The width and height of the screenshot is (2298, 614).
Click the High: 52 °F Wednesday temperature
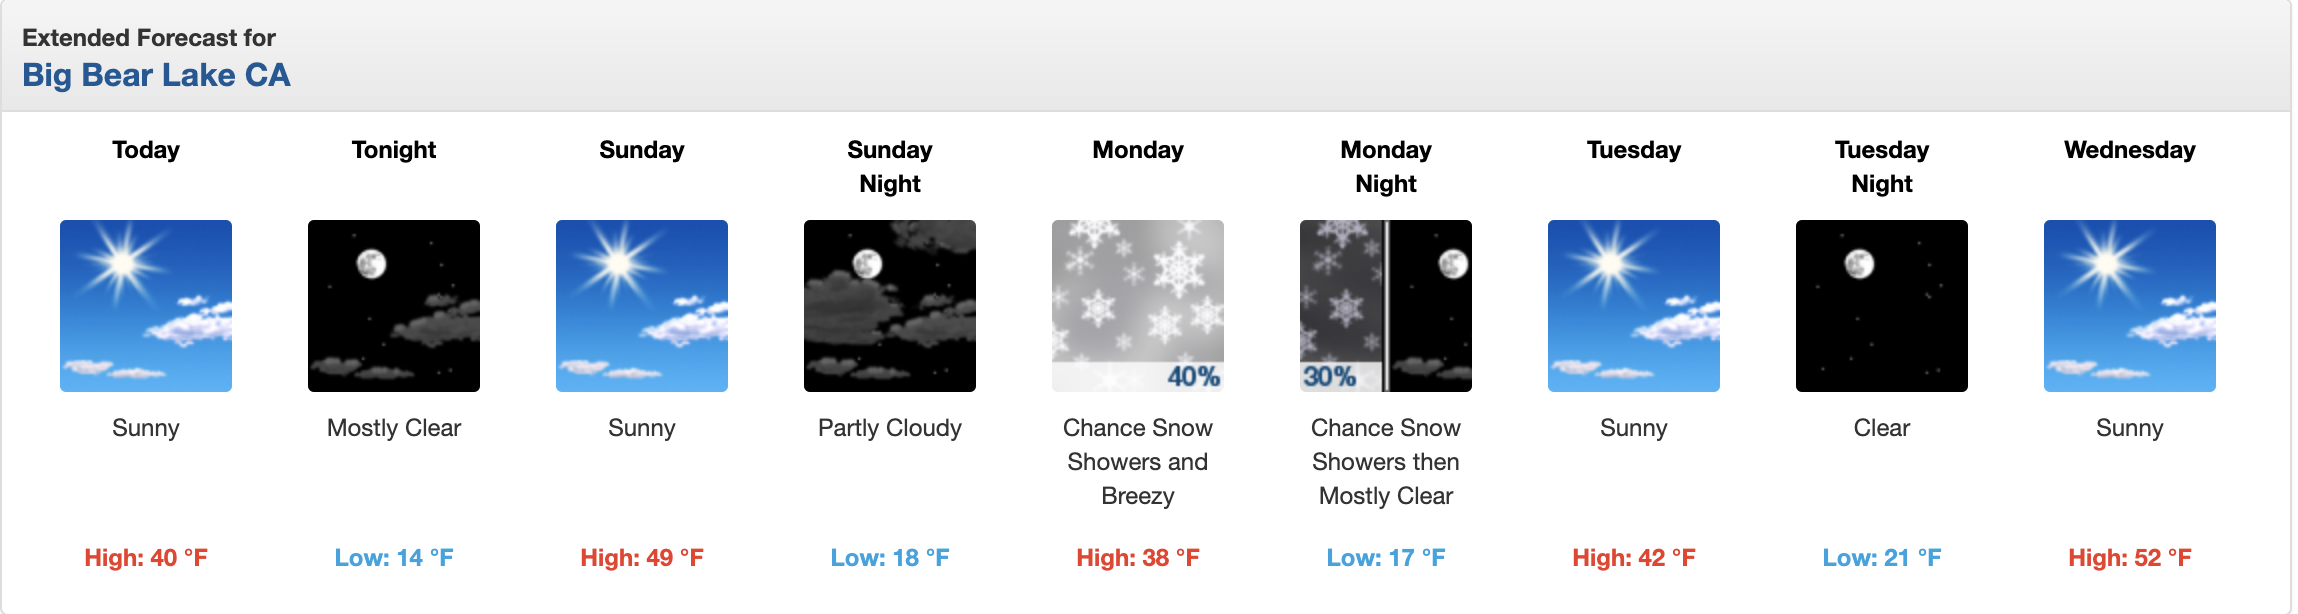pyautogui.click(x=2130, y=558)
